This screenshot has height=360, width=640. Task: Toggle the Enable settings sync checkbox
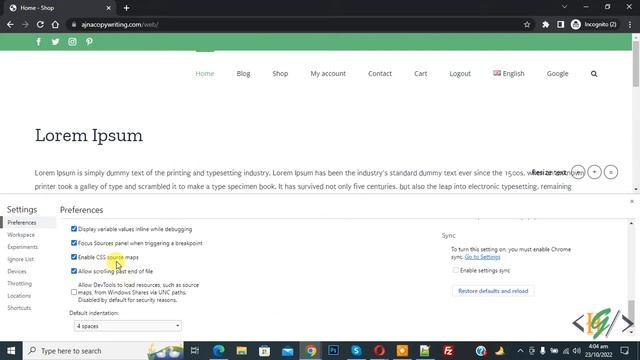click(456, 270)
